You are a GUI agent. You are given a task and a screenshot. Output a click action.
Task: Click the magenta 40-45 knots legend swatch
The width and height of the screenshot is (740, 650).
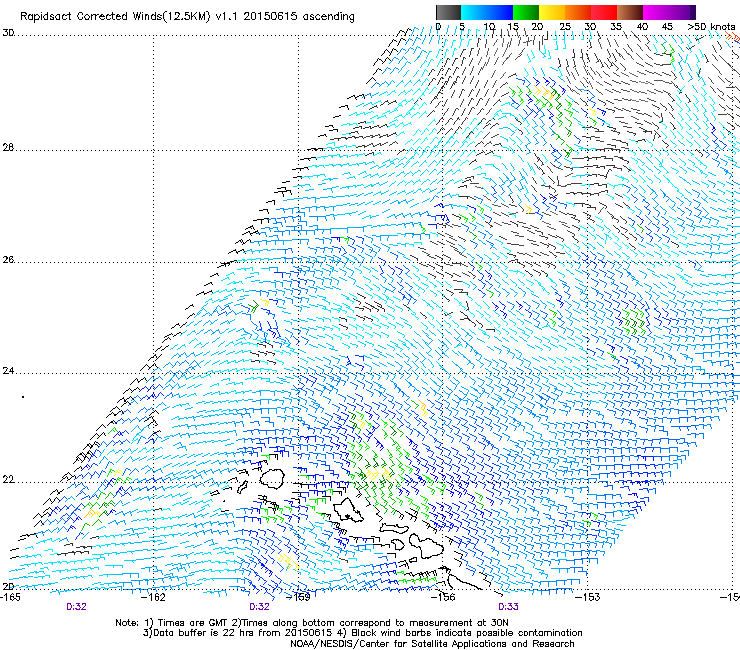[x=656, y=12]
